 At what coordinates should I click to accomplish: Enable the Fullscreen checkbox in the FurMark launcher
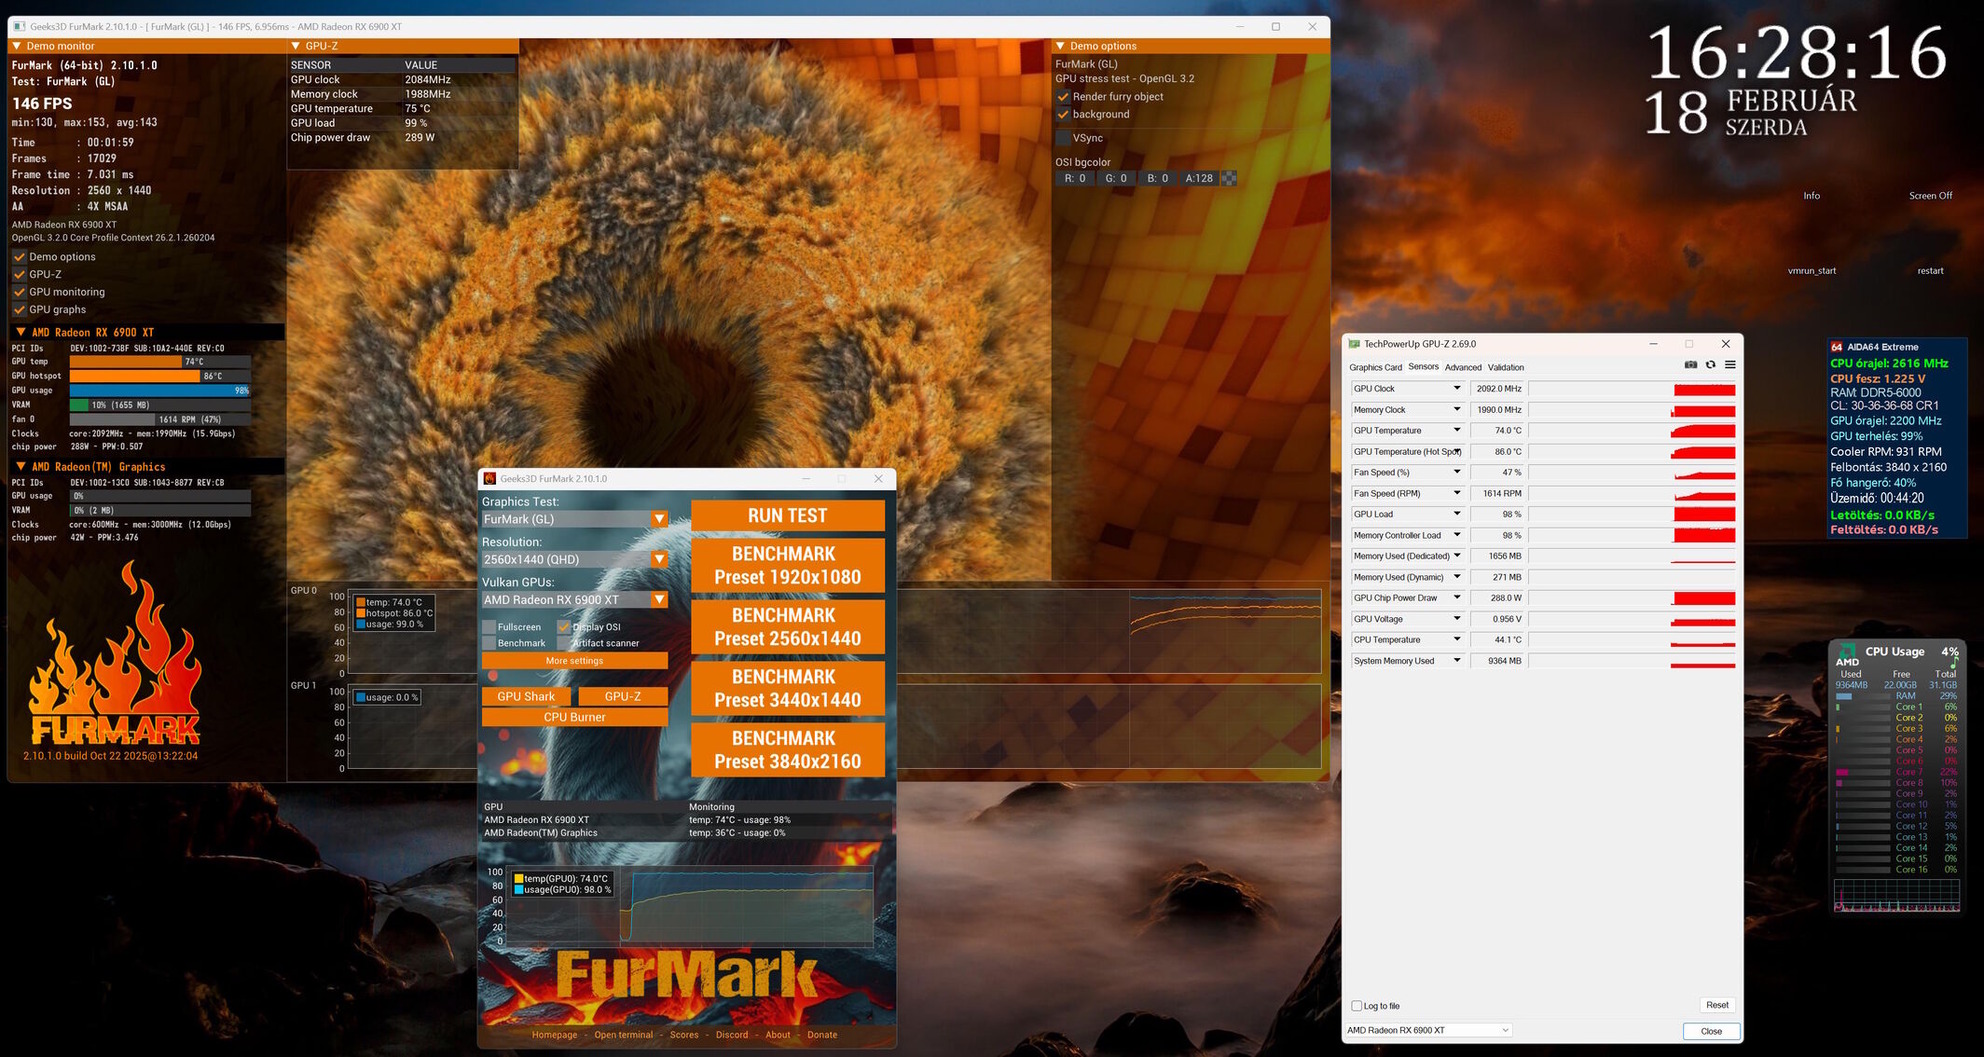pyautogui.click(x=489, y=627)
